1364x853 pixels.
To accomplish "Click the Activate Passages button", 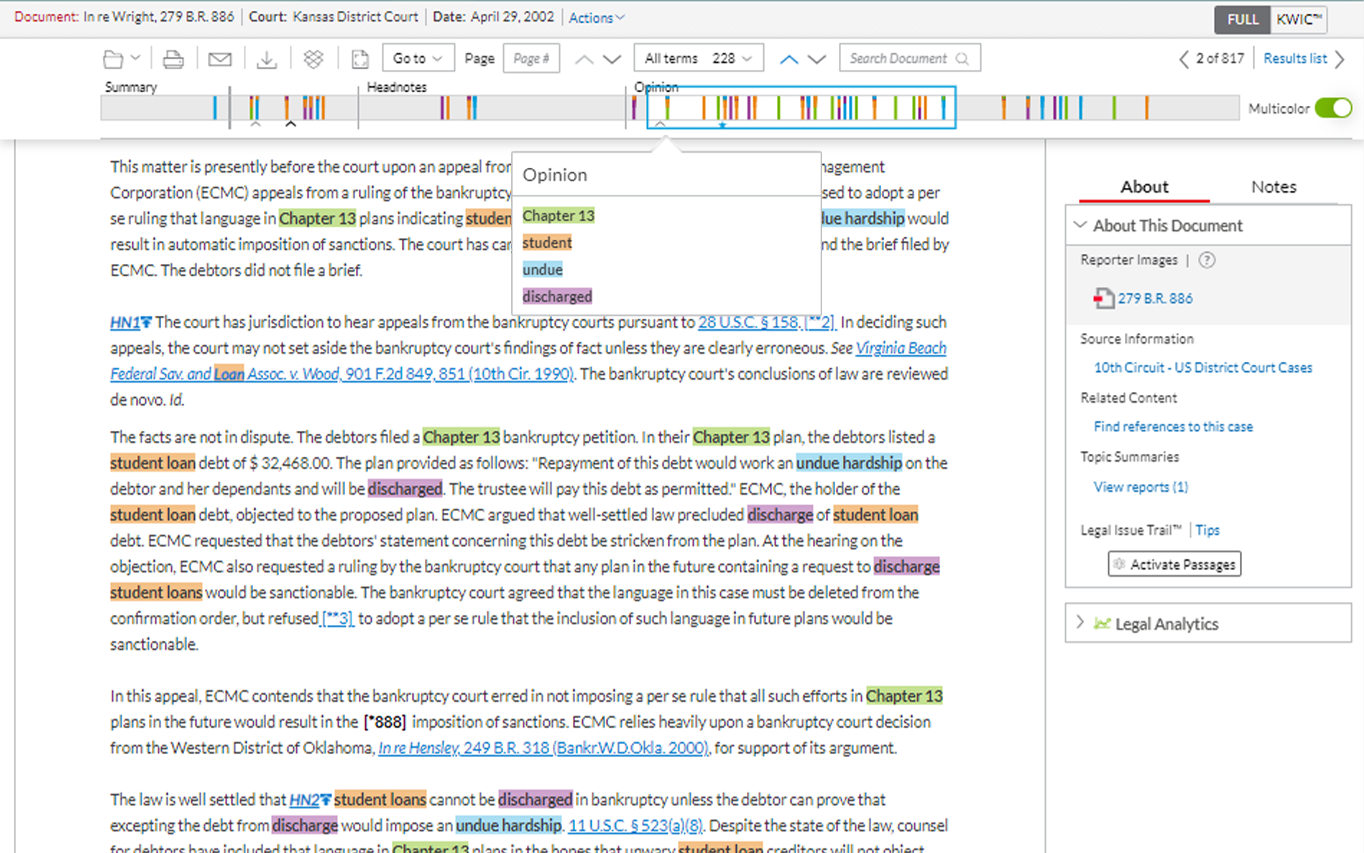I will (1173, 563).
